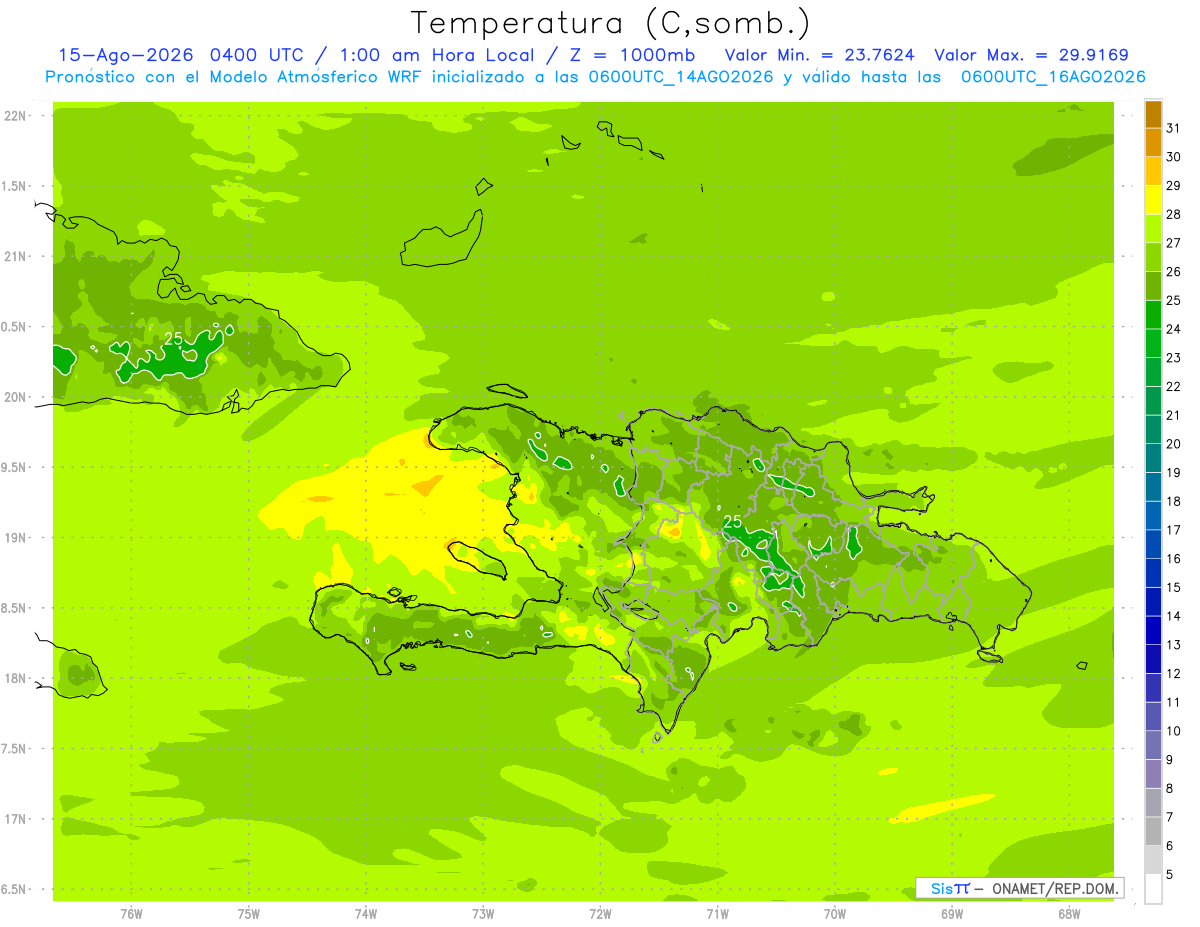Click the 18N latitude label
The width and height of the screenshot is (1200, 927).
click(16, 679)
